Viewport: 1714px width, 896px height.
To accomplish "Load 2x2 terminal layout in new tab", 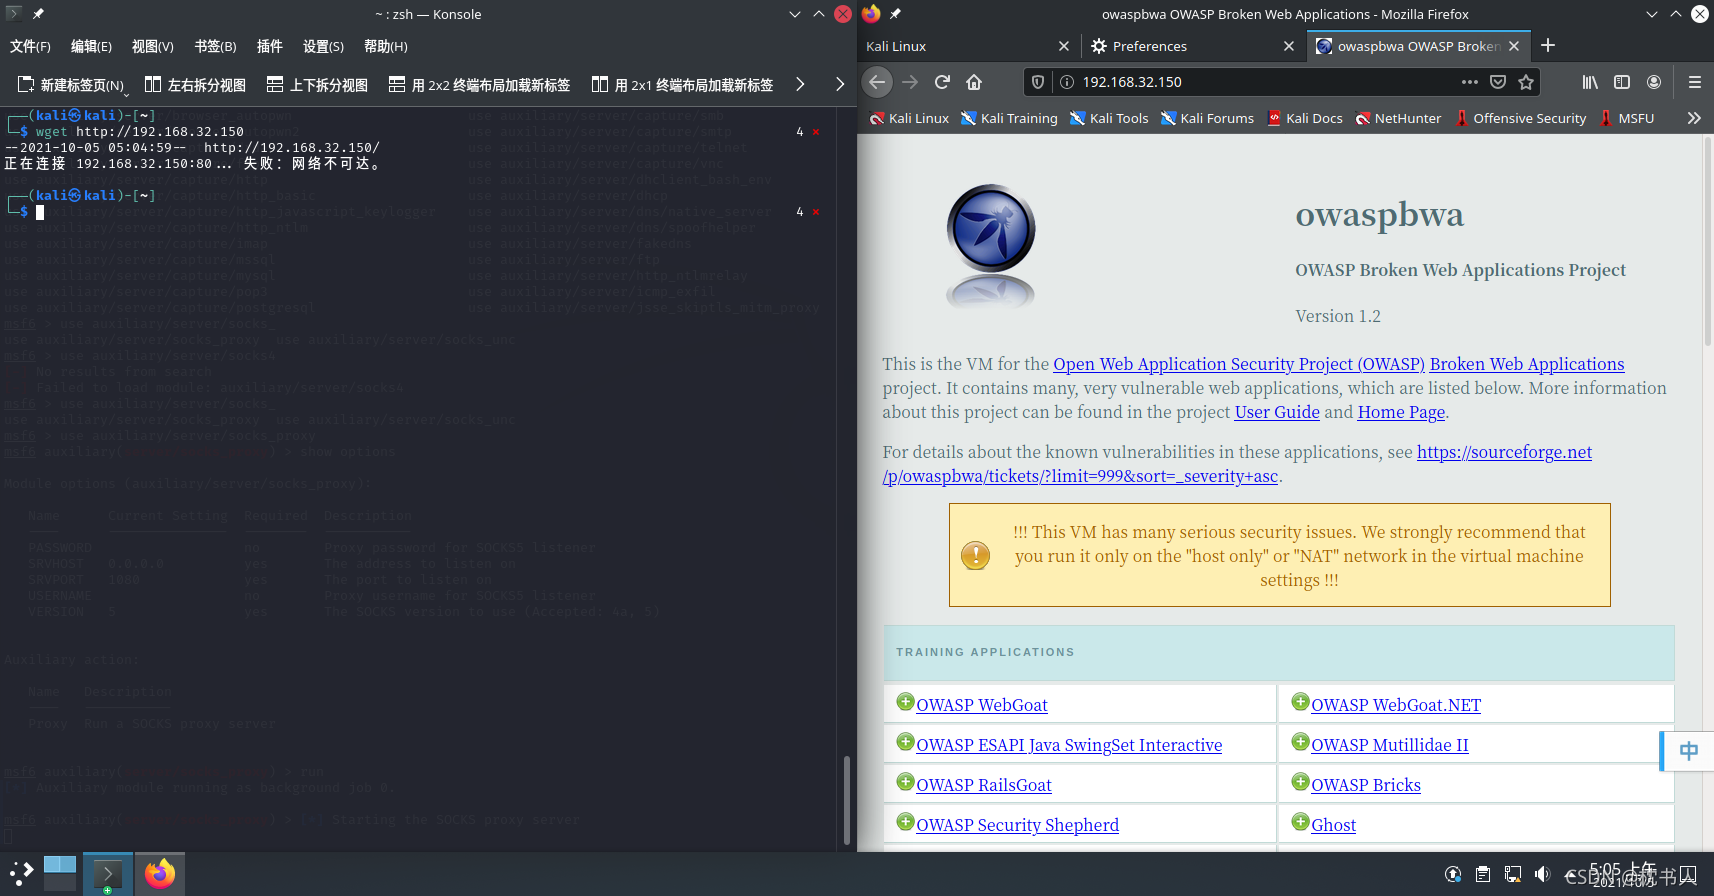I will tap(479, 85).
